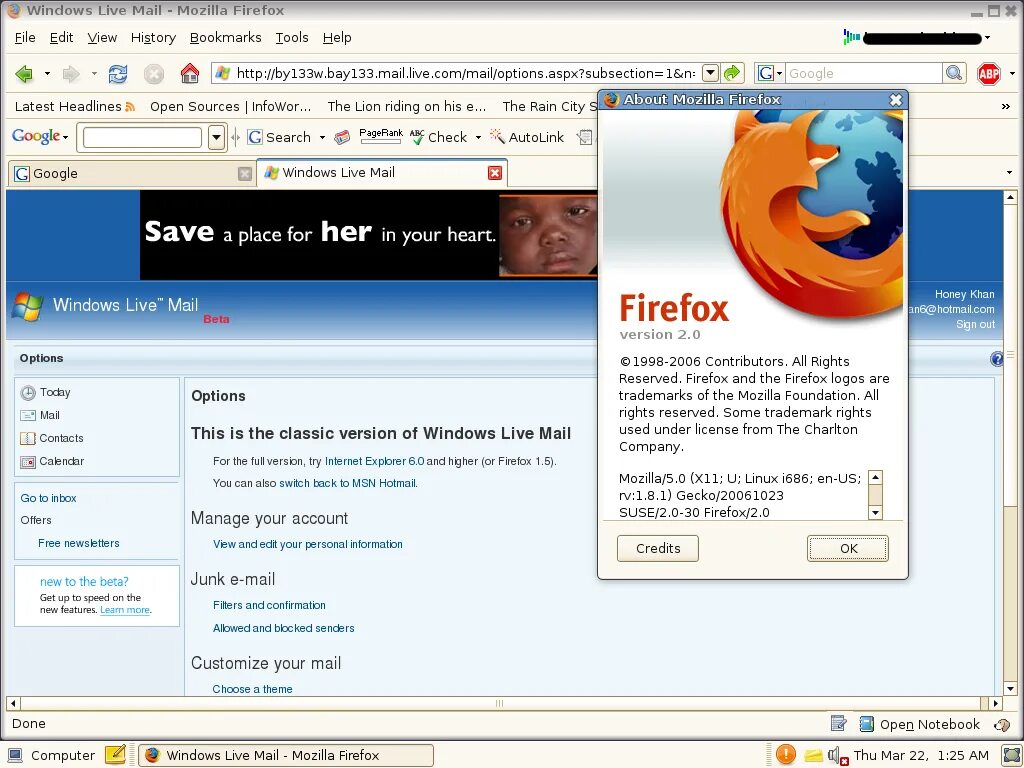
Task: Open the home page via house icon
Action: click(x=189, y=73)
